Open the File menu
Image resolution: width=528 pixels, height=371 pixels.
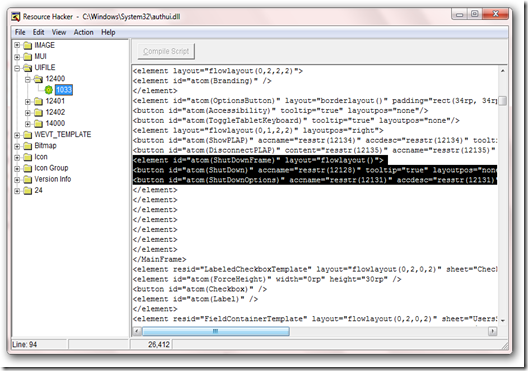click(x=20, y=32)
